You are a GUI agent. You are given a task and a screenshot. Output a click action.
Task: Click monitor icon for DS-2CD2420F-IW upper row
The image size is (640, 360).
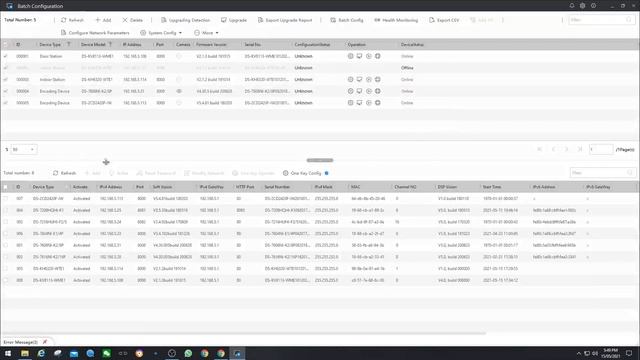click(359, 103)
